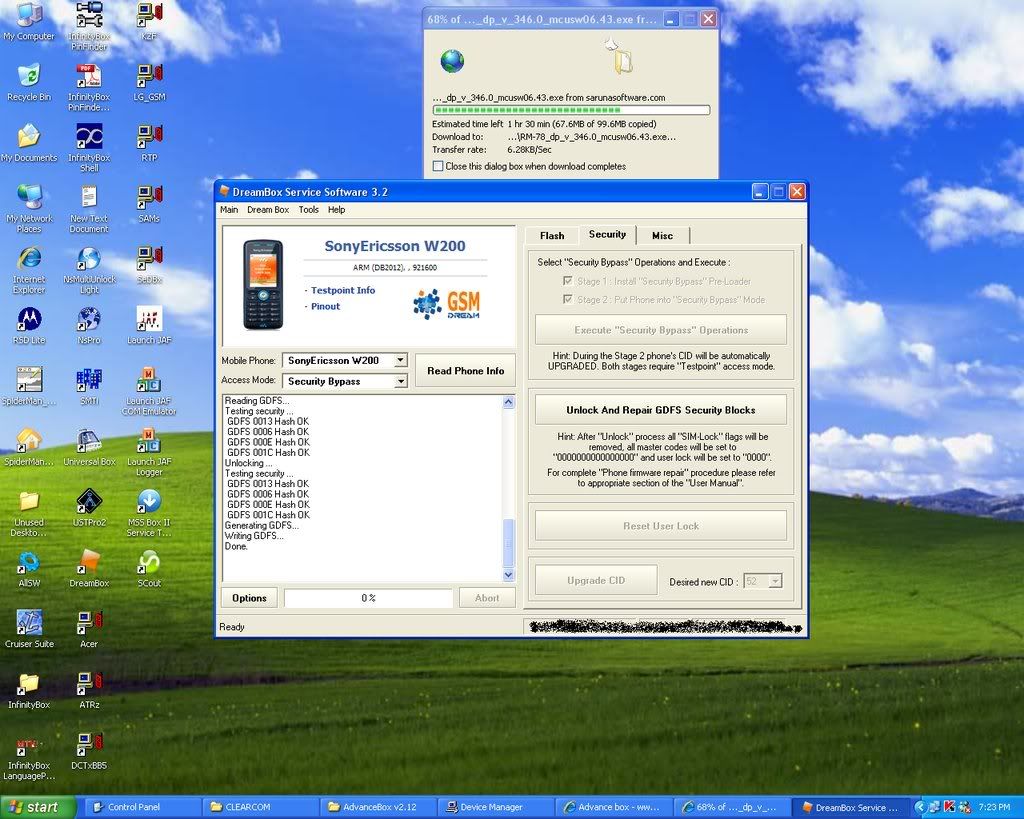1024x819 pixels.
Task: Select the Security tab
Action: tap(607, 234)
